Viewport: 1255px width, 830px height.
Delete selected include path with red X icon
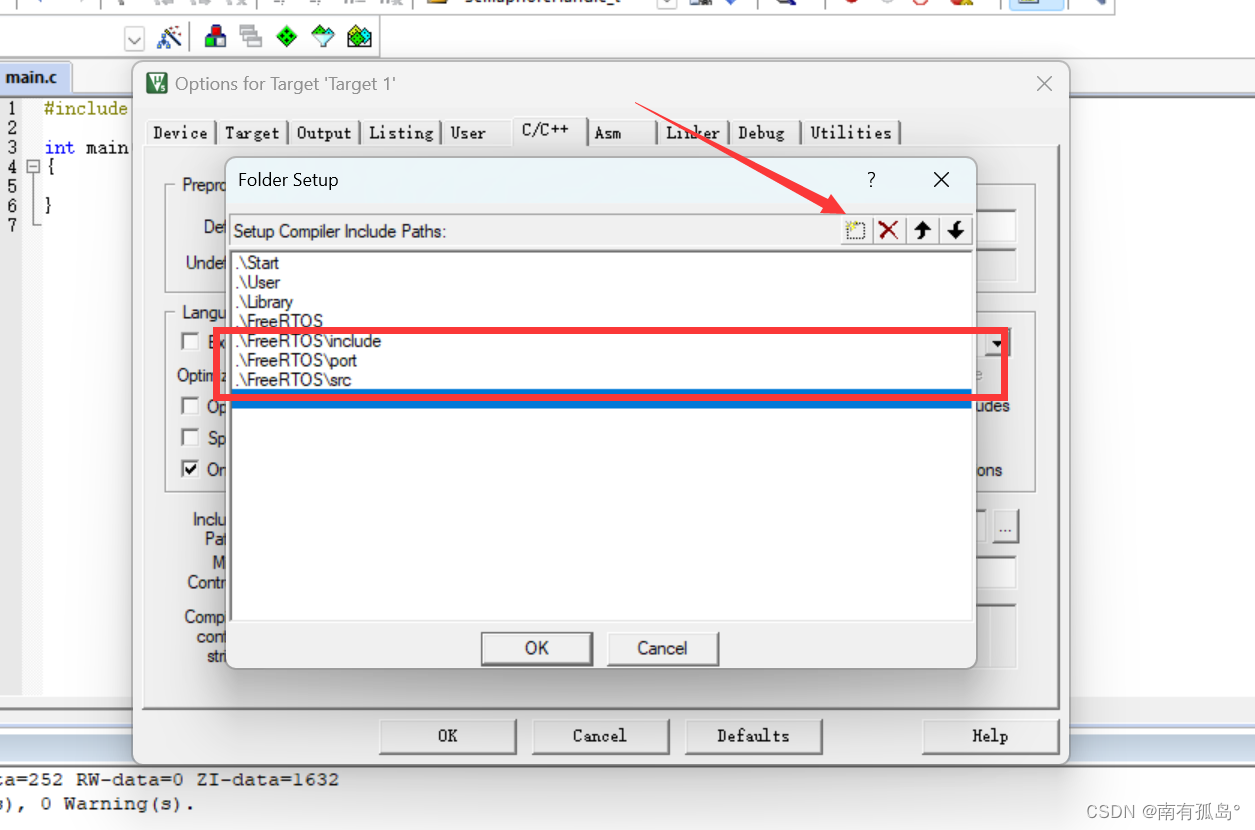tap(889, 230)
